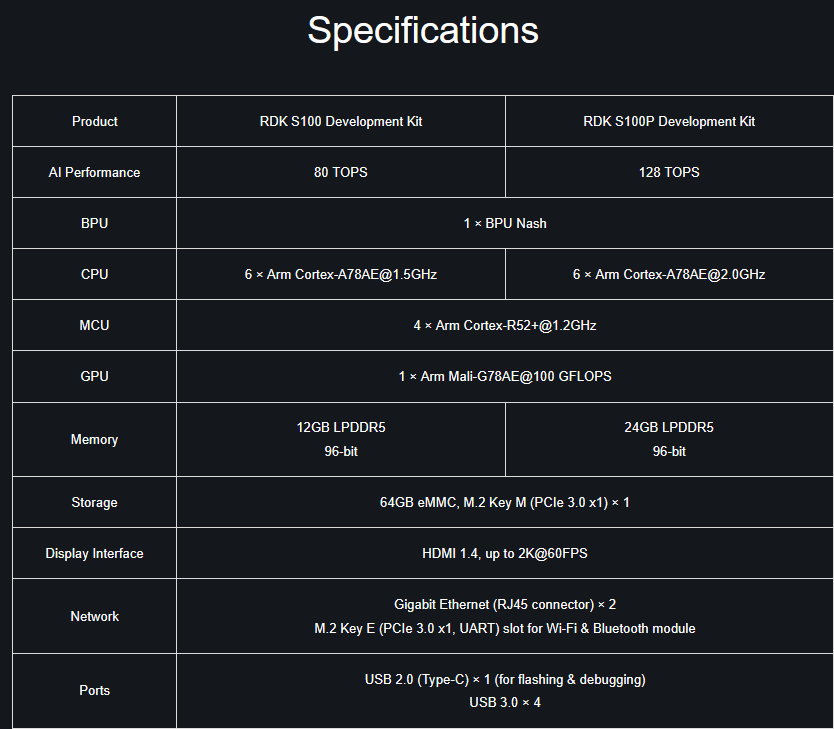Click the 64GB eMMC storage value
834x729 pixels.
(505, 502)
